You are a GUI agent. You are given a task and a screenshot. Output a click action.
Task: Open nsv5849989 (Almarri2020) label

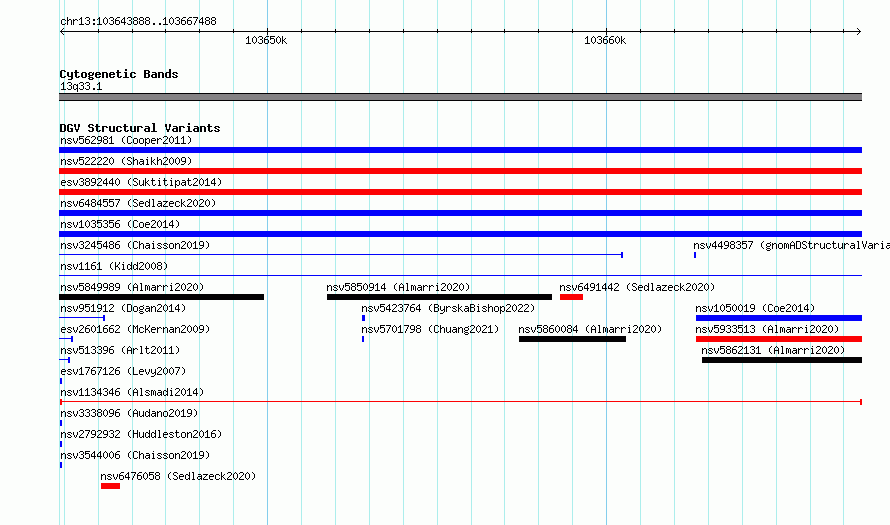pos(132,287)
